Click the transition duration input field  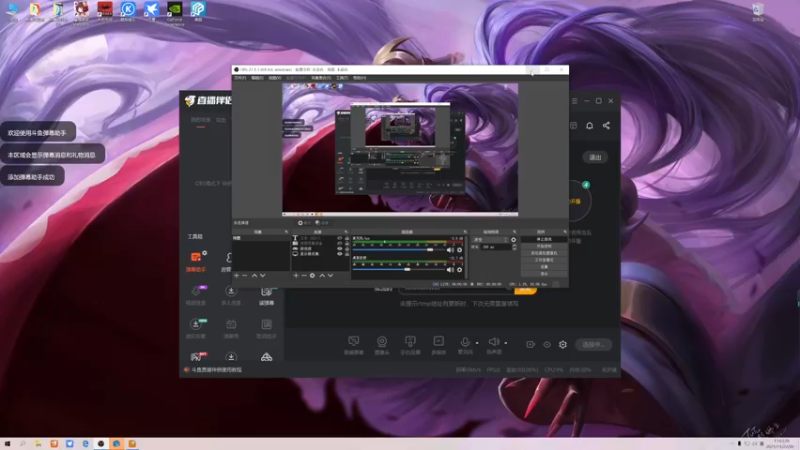click(x=496, y=247)
